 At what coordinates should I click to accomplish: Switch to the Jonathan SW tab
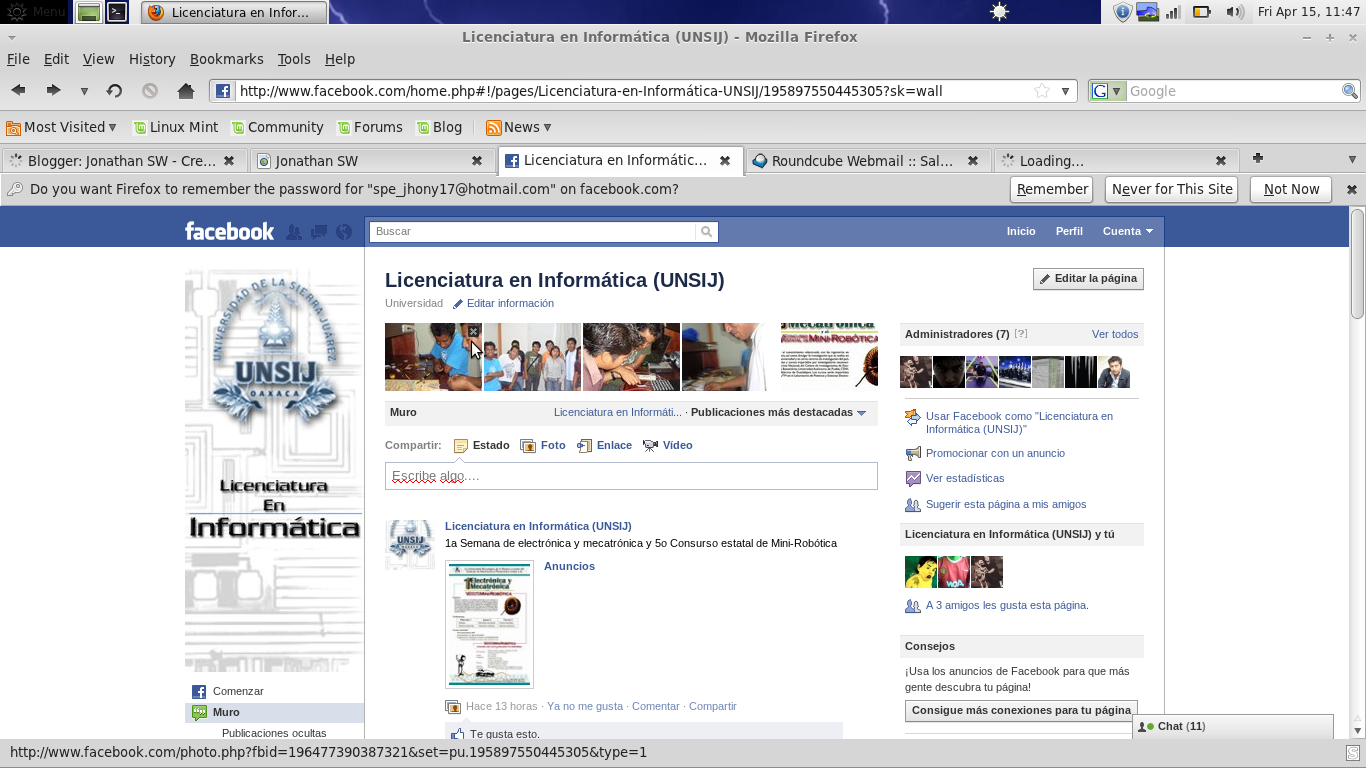(371, 160)
